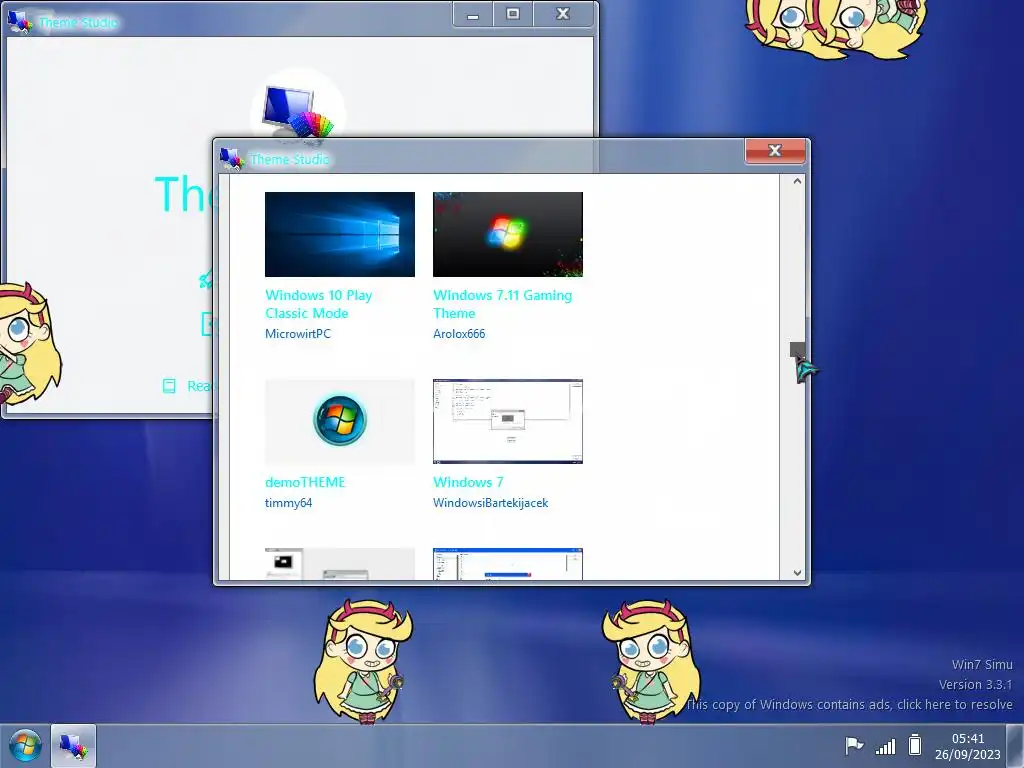Viewport: 1024px width, 768px height.
Task: Open the Windows 7 theme screenshot thumbnail
Action: click(507, 421)
